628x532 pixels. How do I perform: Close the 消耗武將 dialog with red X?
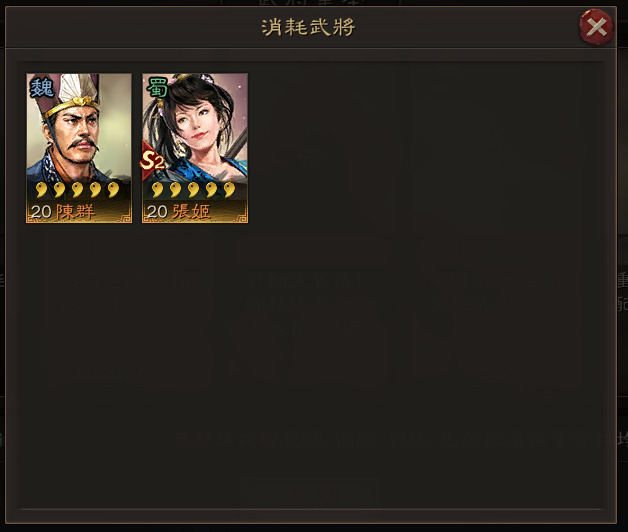pos(596,27)
